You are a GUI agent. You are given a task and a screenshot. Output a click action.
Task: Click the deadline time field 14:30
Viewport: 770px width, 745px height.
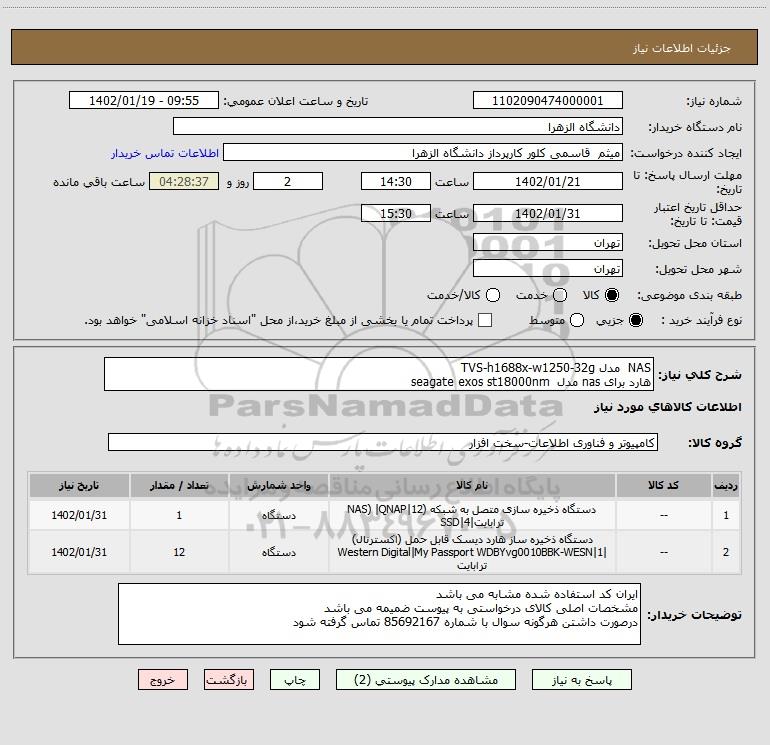tap(396, 181)
